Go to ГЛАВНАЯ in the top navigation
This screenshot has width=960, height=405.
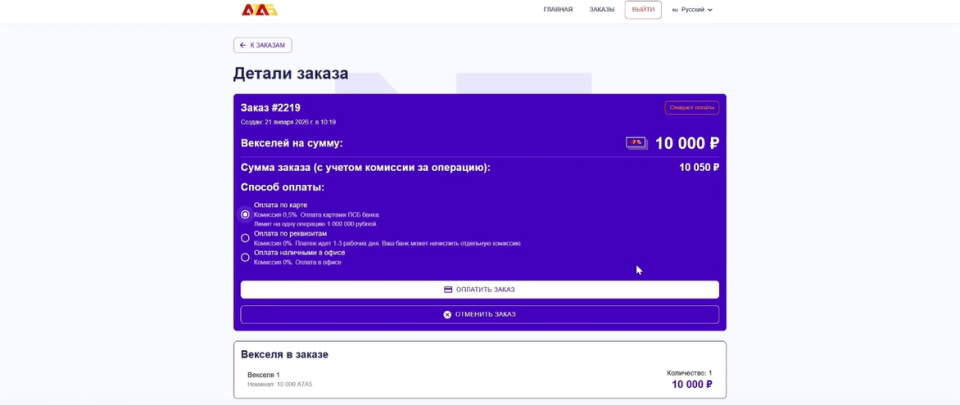(558, 10)
